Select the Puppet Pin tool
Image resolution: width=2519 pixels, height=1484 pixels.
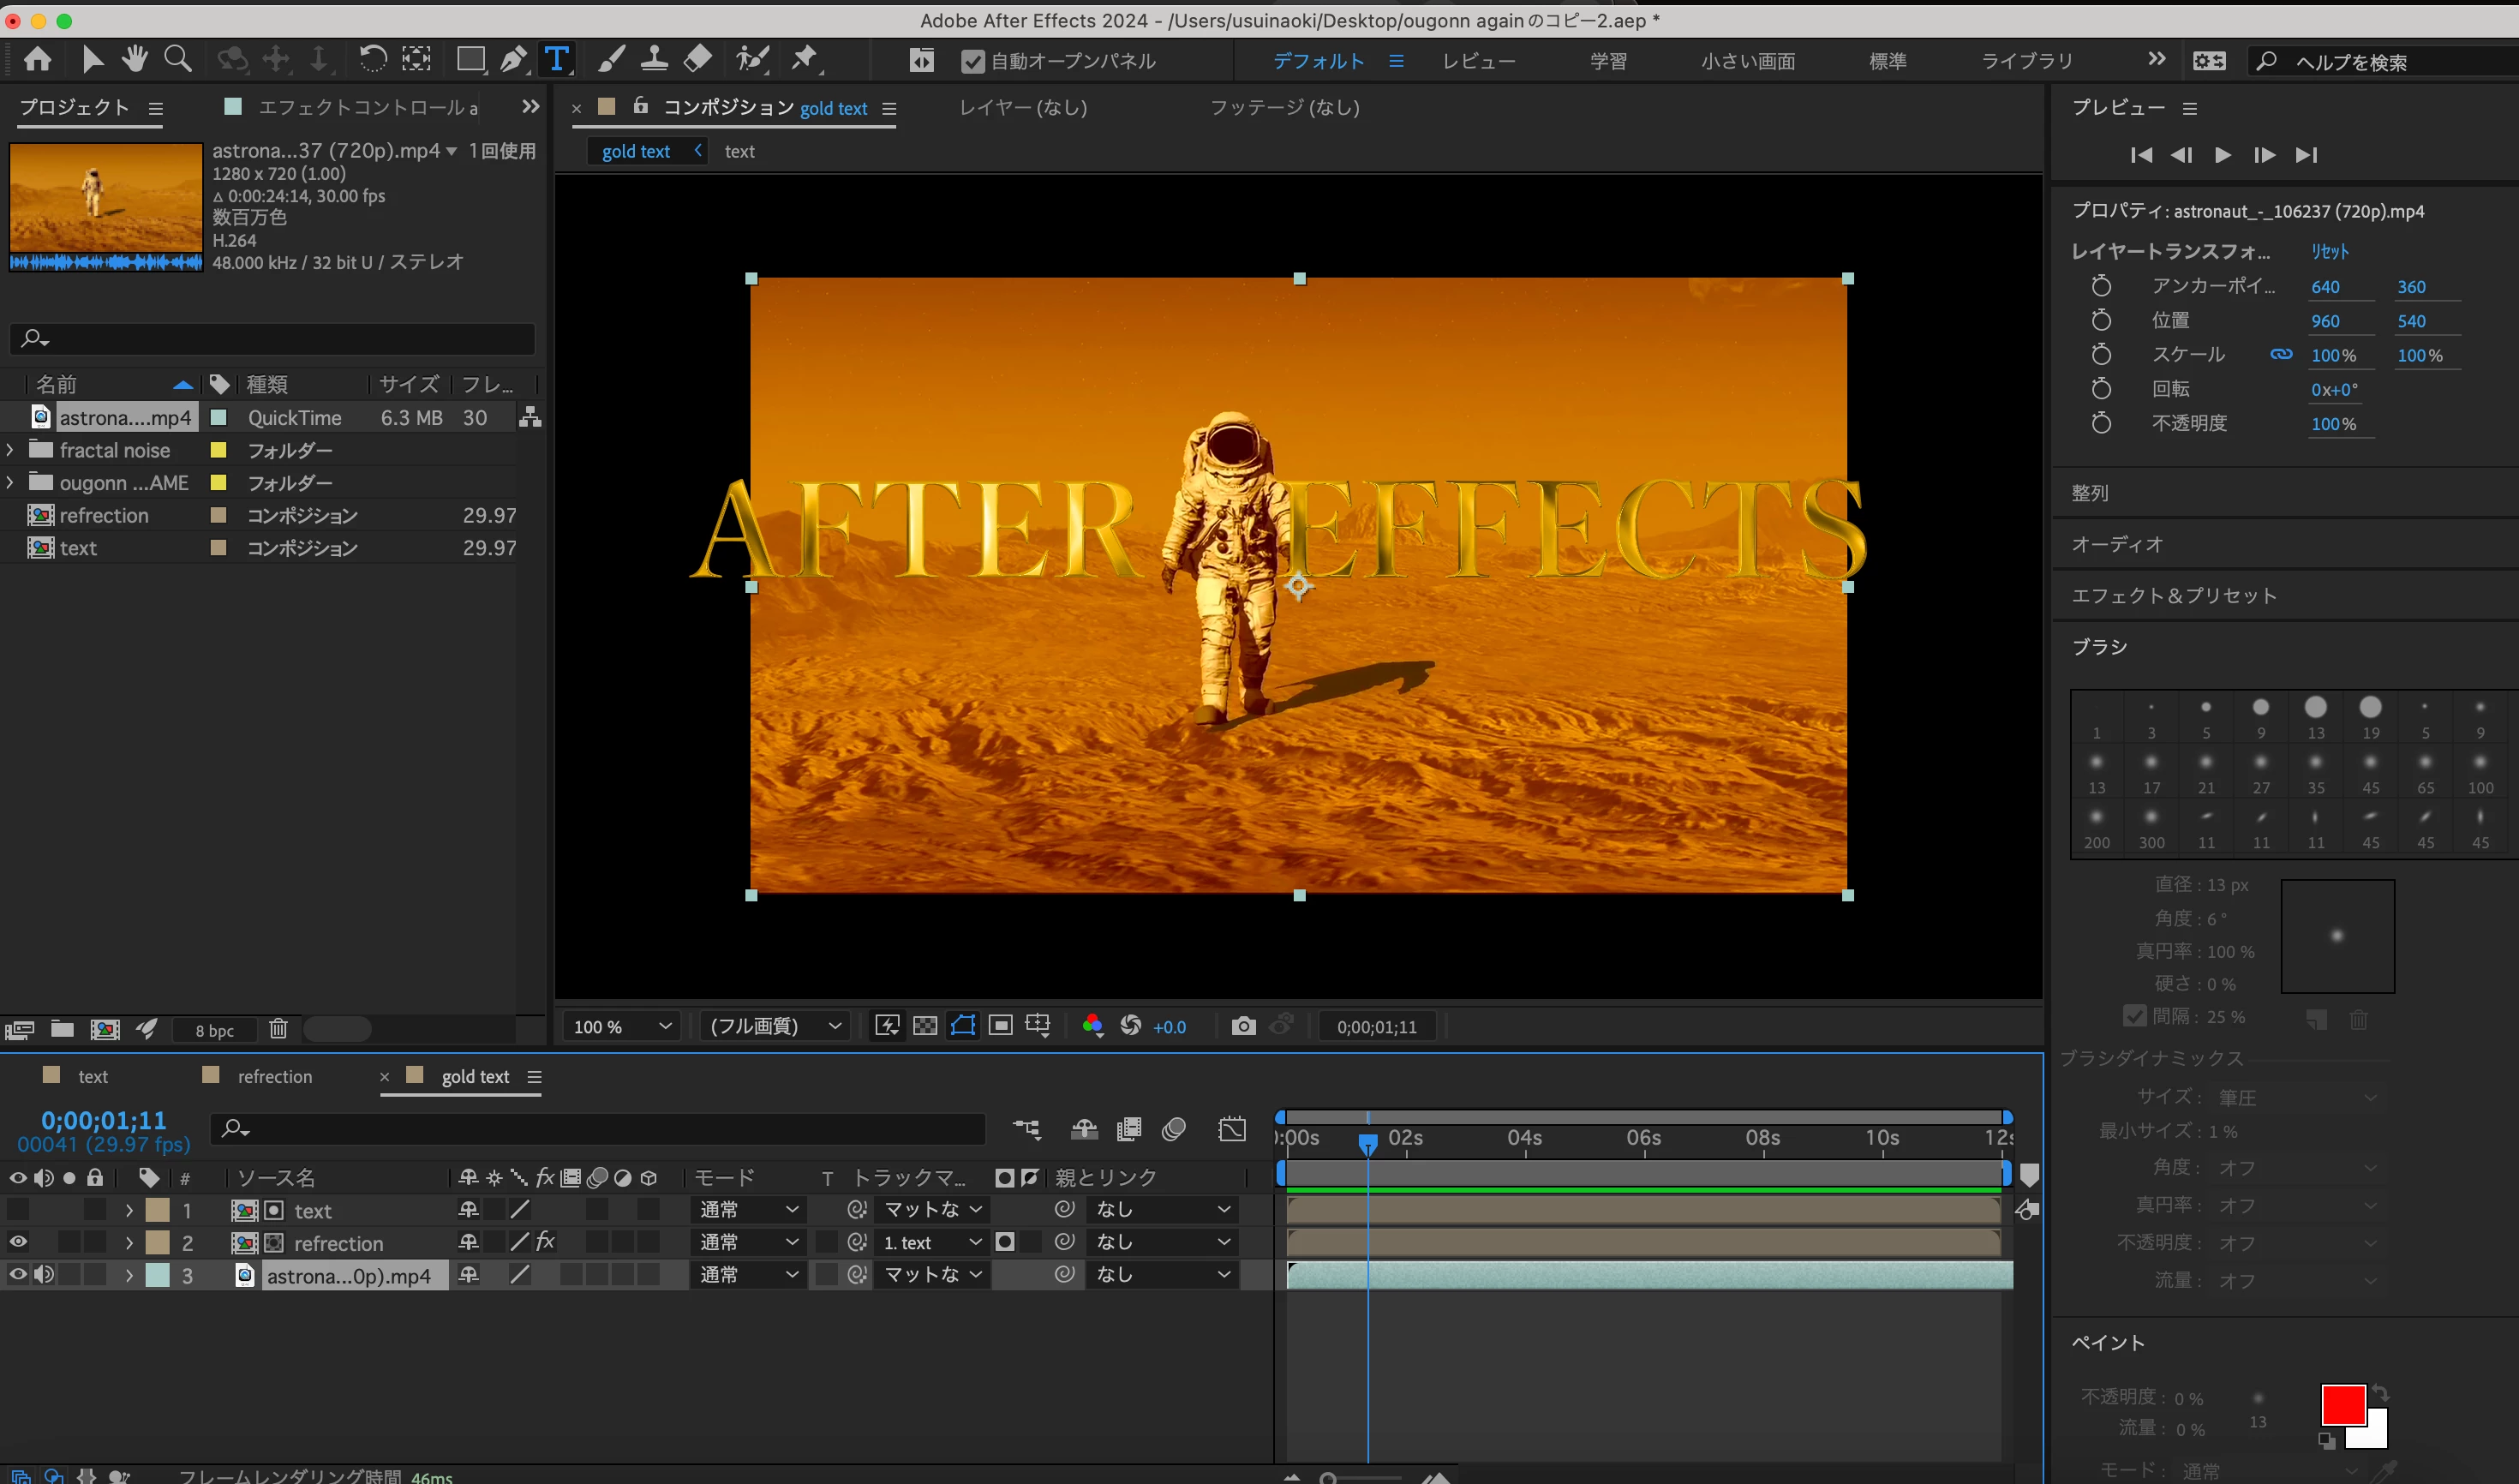pyautogui.click(x=804, y=60)
